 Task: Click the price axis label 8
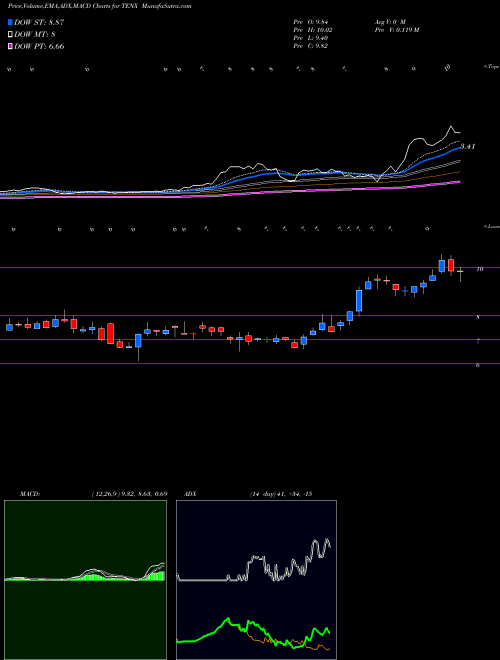(x=478, y=318)
